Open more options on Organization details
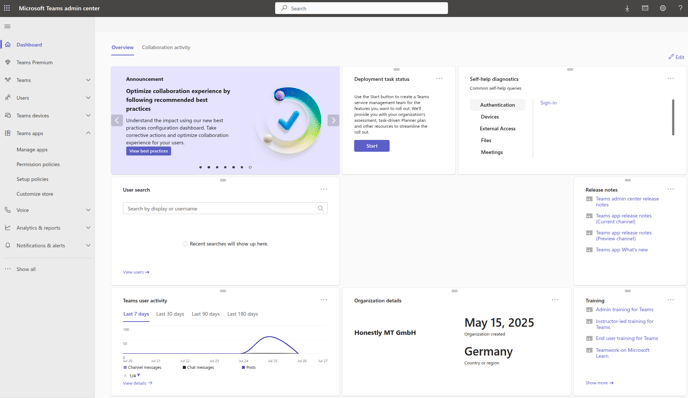Screen dimensions: 688x398 (555, 300)
